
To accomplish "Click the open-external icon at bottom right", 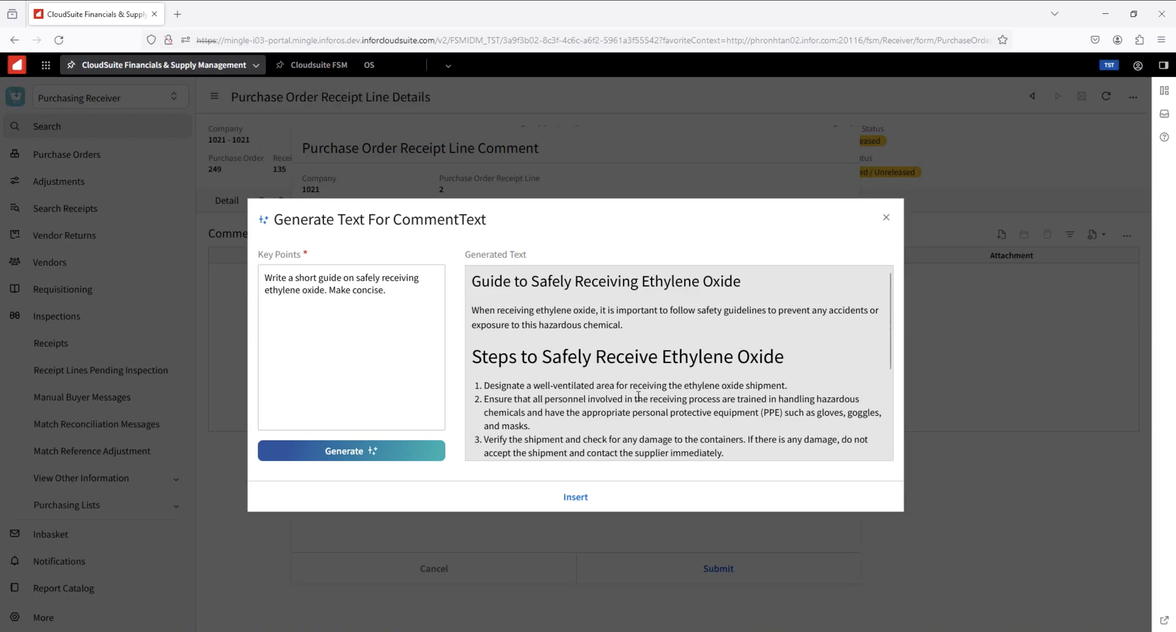I will [x=1164, y=620].
